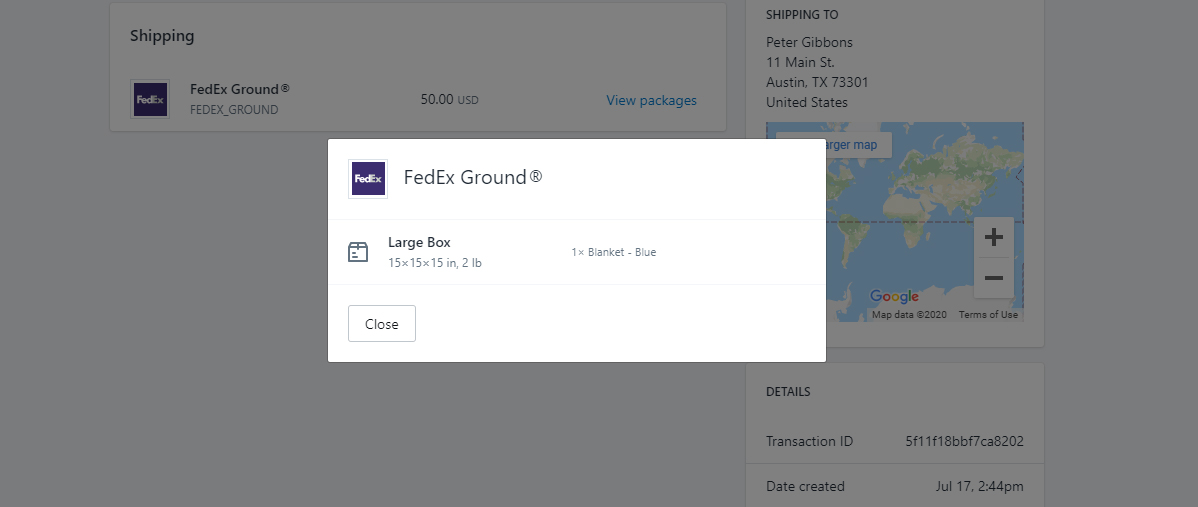Click the Large Box package icon

pyautogui.click(x=358, y=252)
